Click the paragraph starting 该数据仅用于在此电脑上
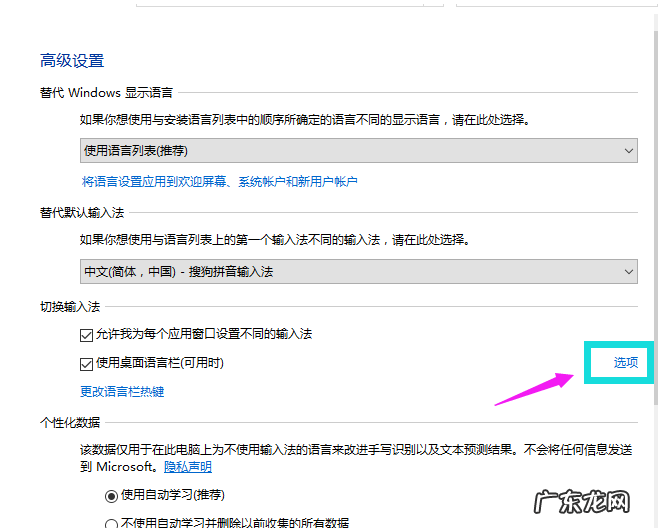668x531 pixels. click(x=356, y=458)
